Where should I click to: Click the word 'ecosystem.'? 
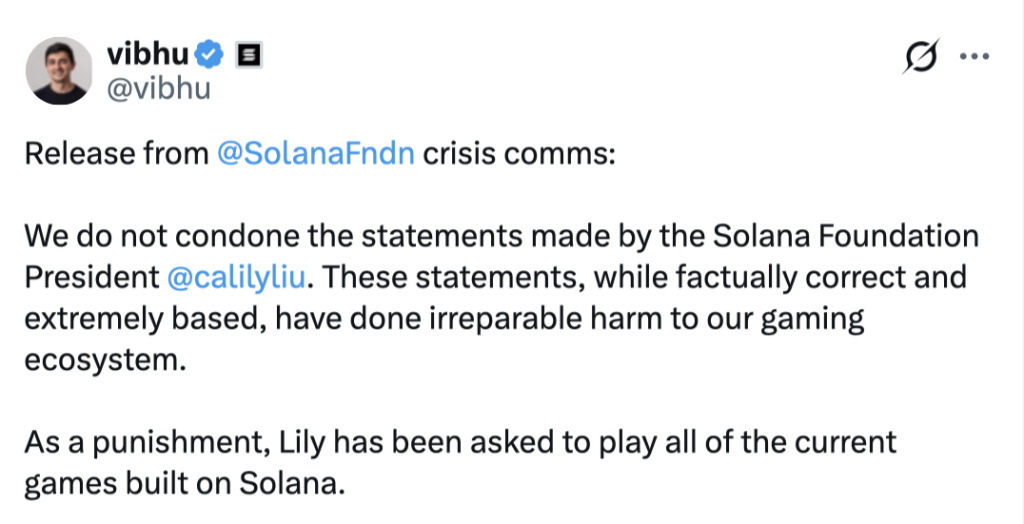coord(105,359)
